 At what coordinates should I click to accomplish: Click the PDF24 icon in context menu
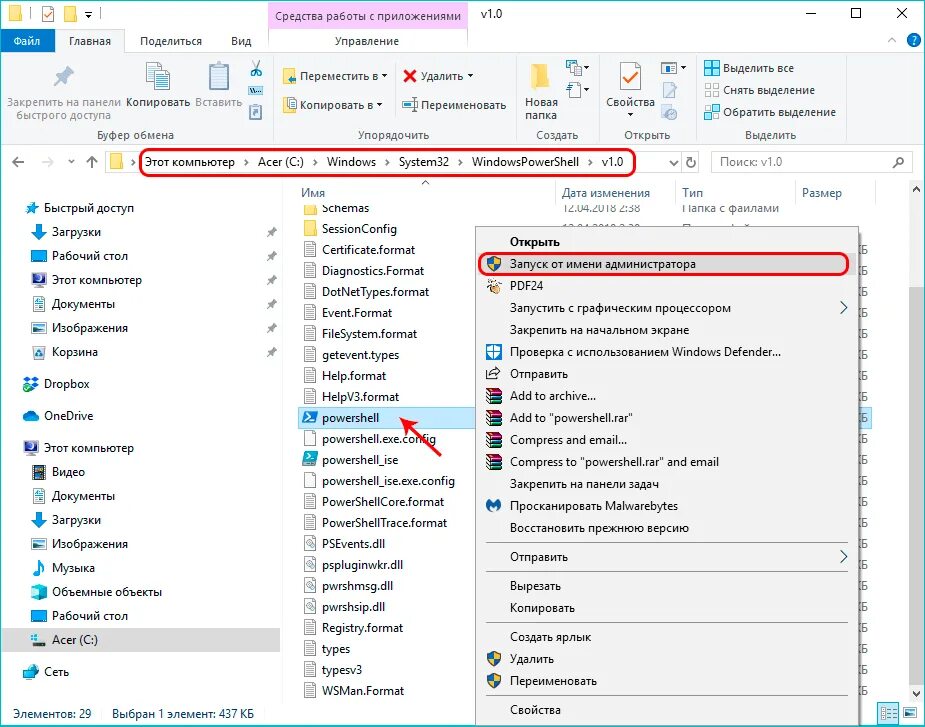click(x=494, y=286)
